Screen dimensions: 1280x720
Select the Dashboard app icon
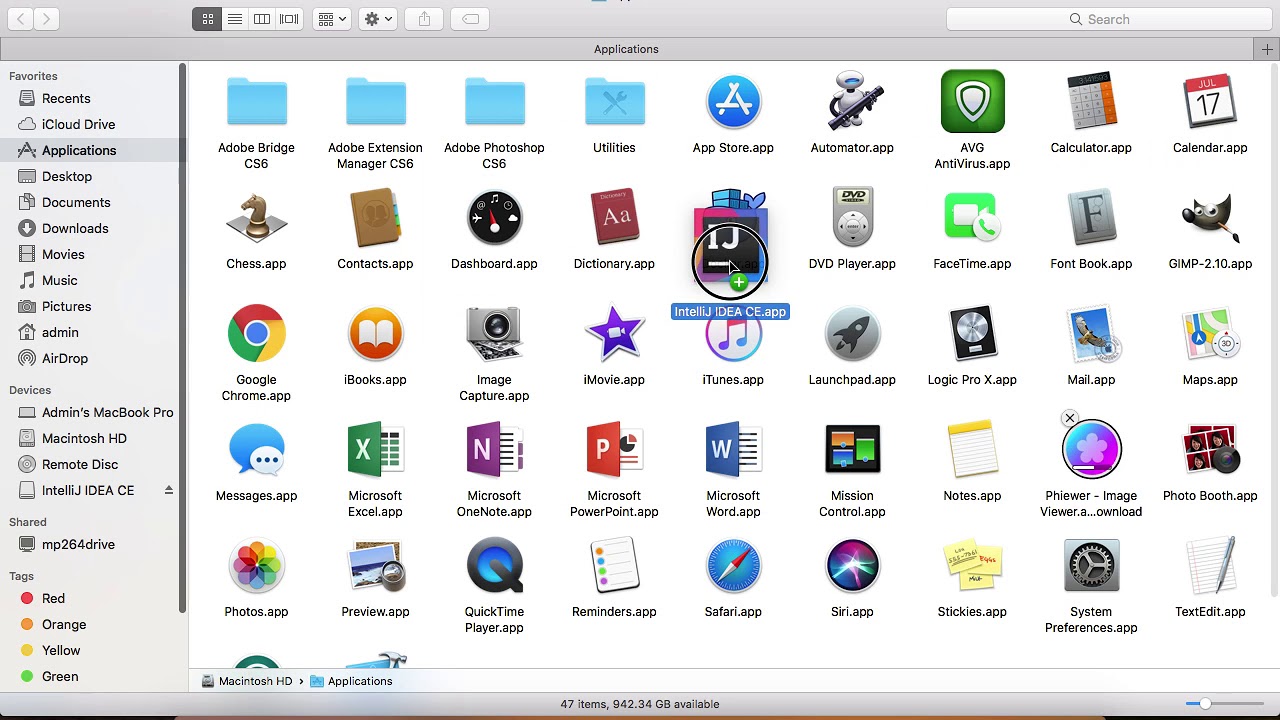[494, 217]
